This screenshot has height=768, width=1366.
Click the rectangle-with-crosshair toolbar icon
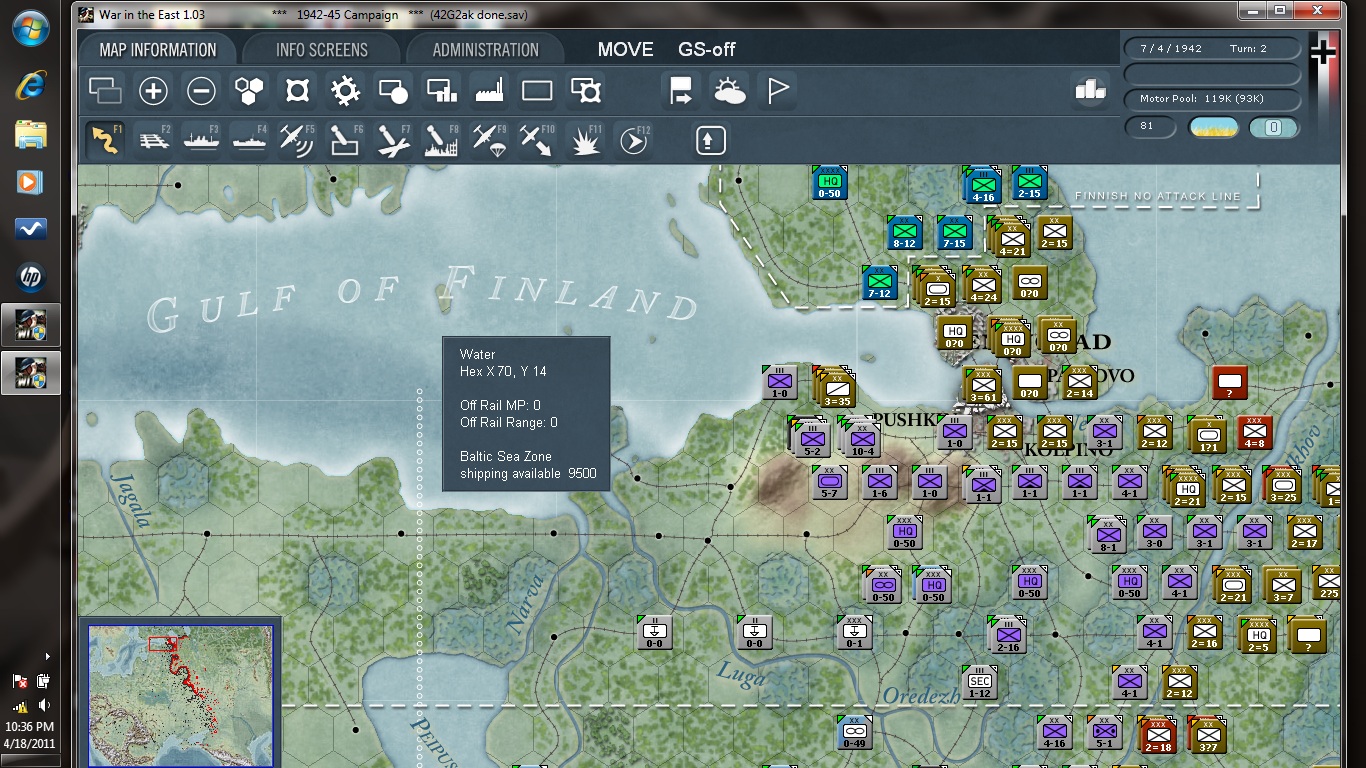[585, 92]
